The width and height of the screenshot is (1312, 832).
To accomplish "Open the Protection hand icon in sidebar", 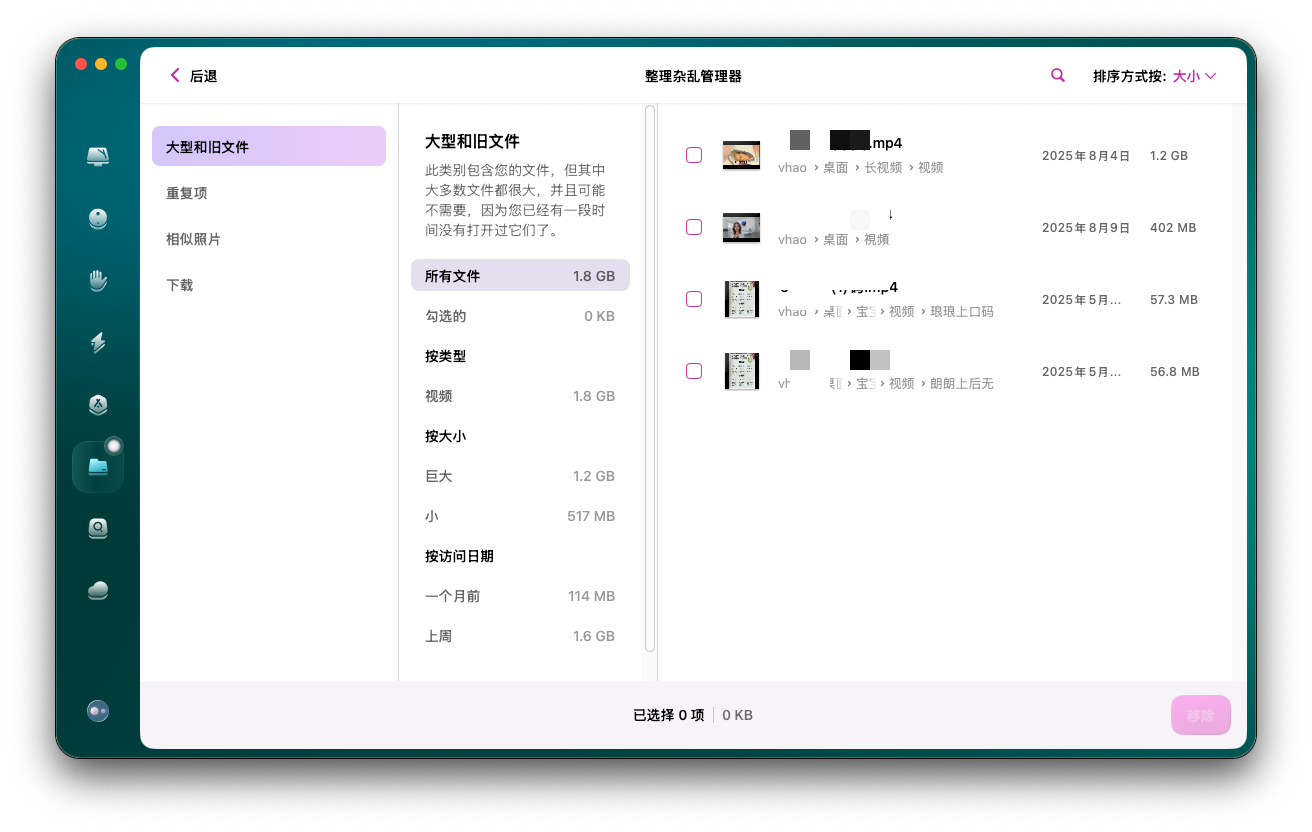I will pos(98,281).
